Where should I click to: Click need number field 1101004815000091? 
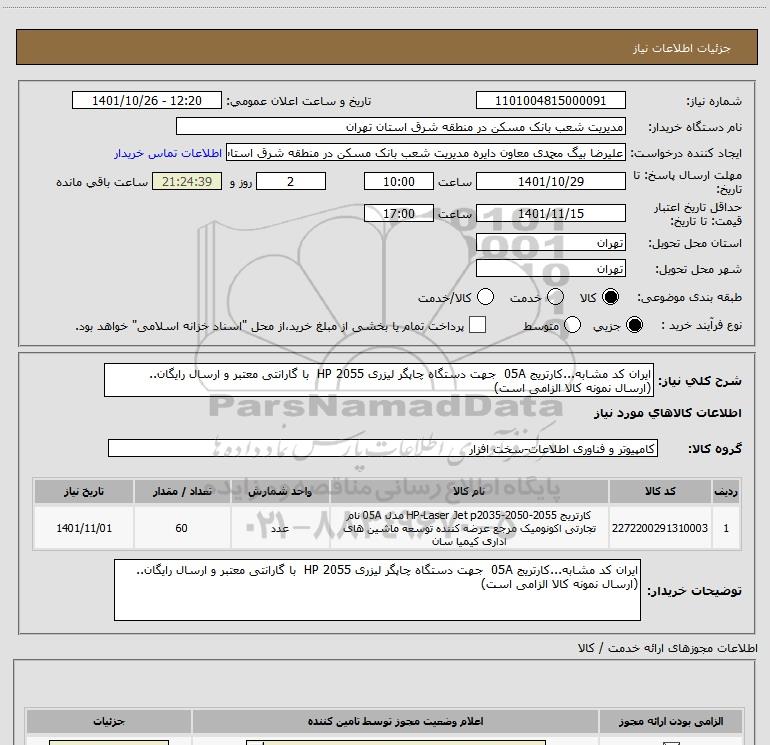click(550, 100)
